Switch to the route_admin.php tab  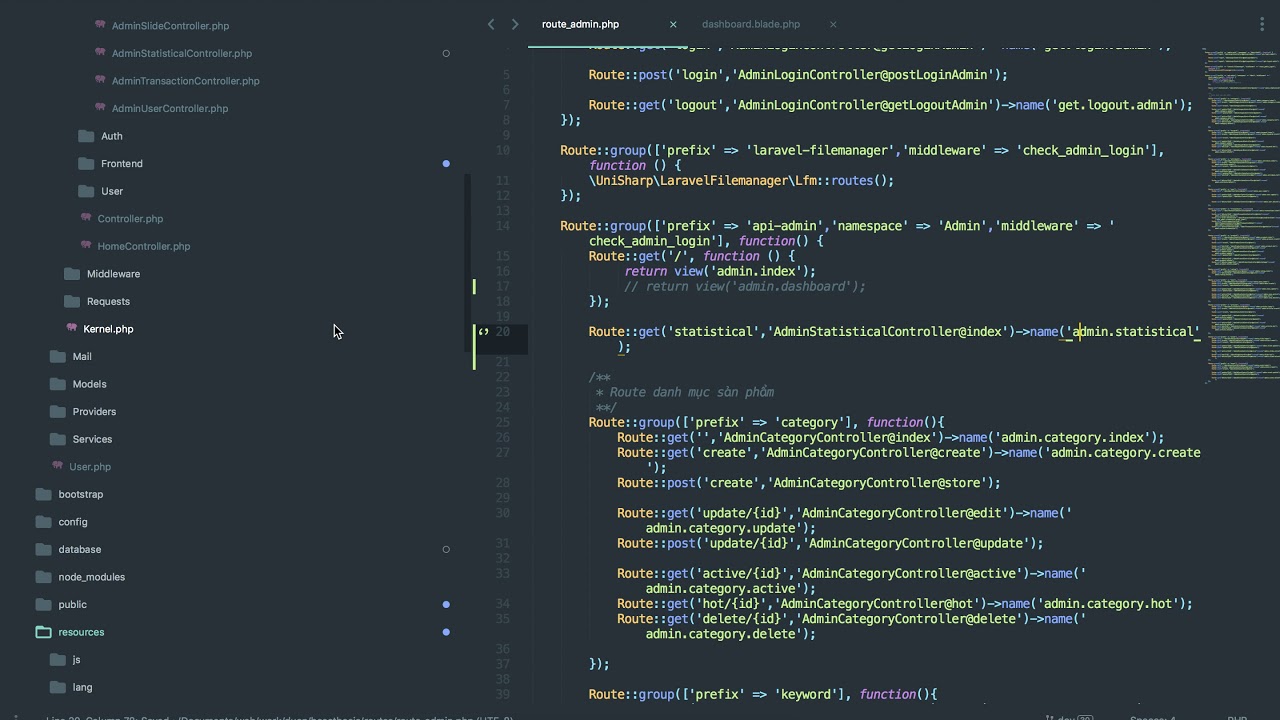coord(580,24)
